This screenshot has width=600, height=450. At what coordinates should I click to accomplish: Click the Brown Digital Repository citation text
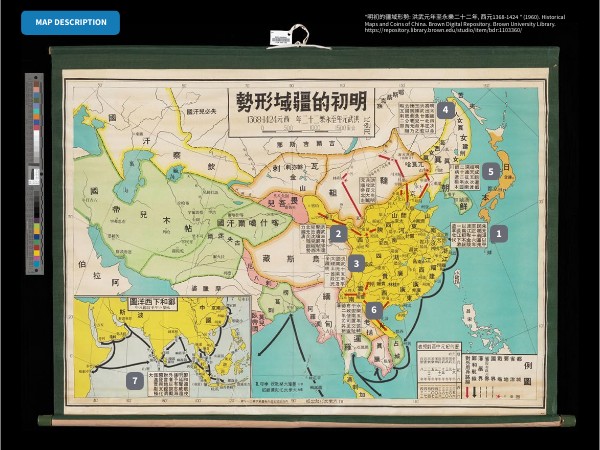(470, 21)
